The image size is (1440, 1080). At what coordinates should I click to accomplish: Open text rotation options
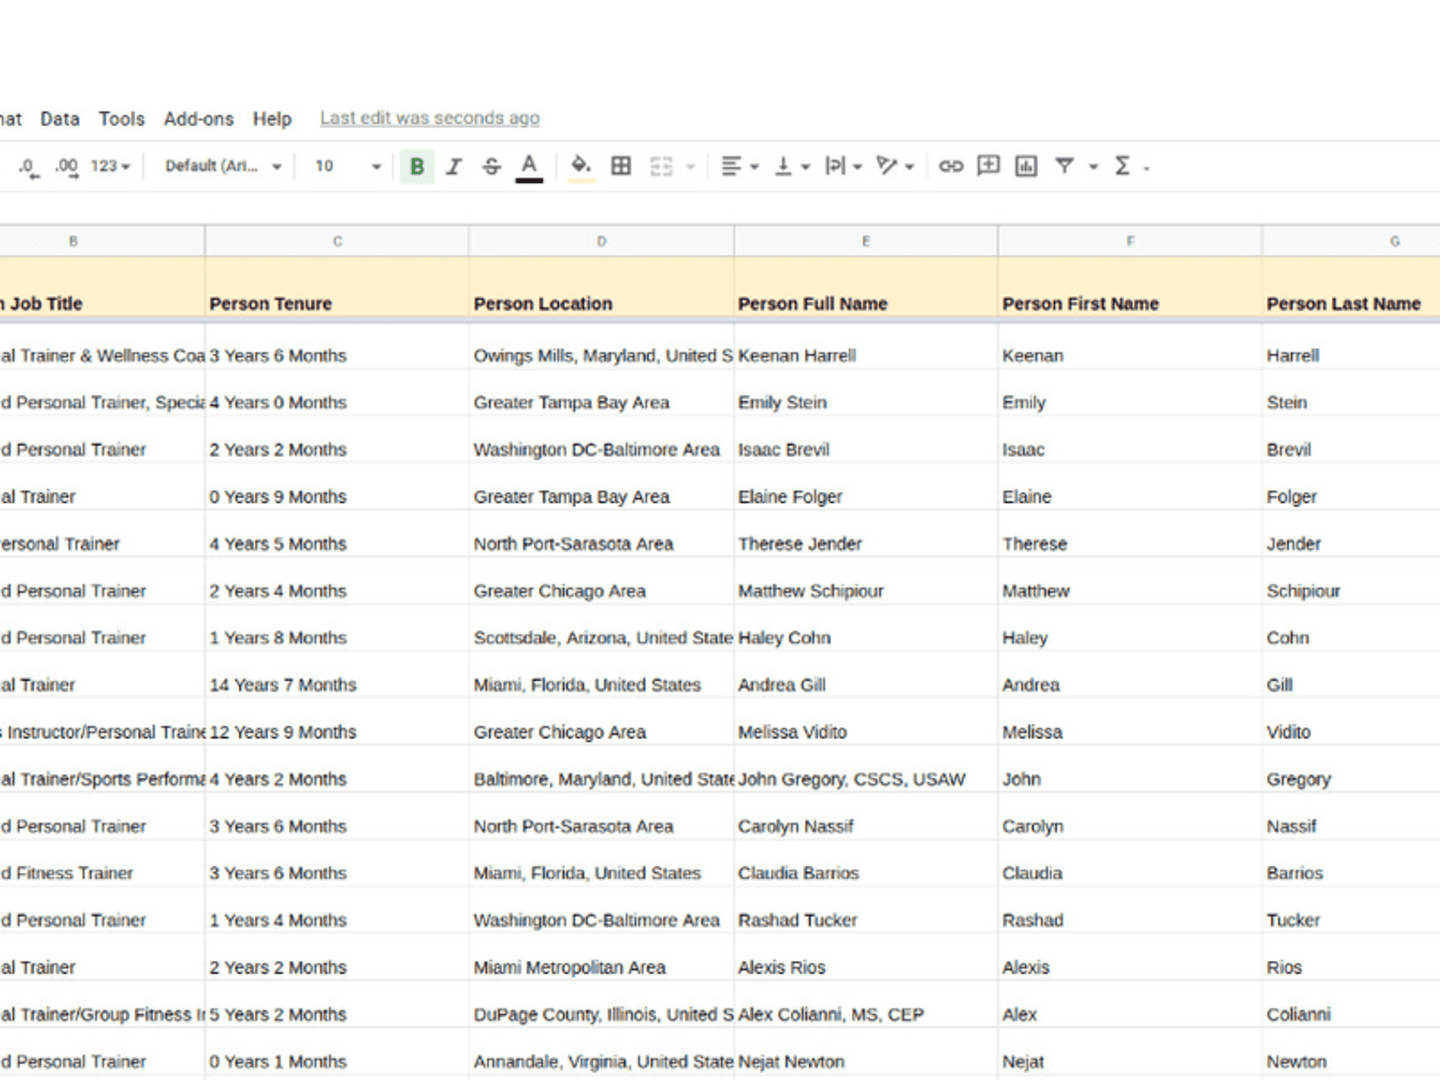[x=895, y=166]
